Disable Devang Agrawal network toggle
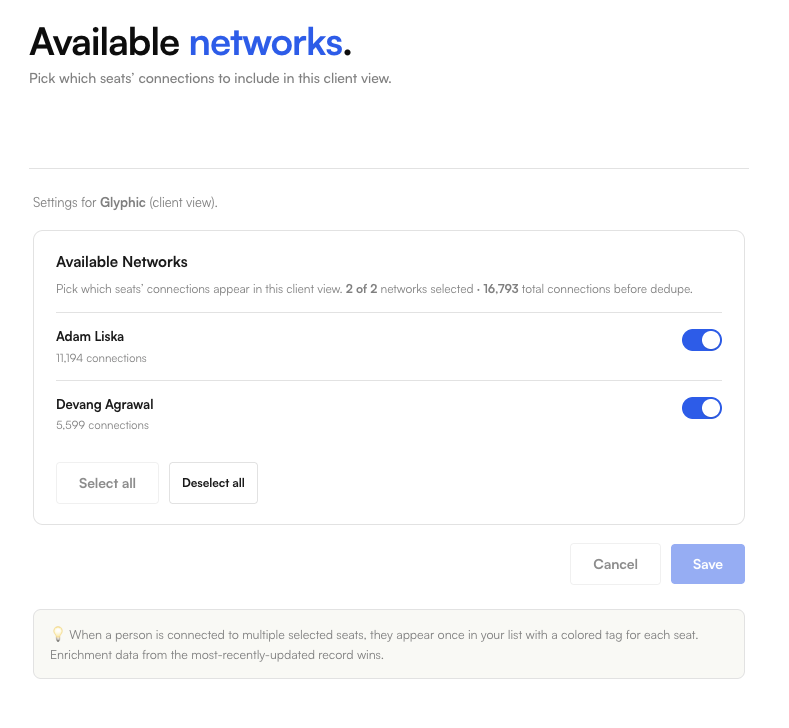Image resolution: width=789 pixels, height=728 pixels. click(x=701, y=408)
